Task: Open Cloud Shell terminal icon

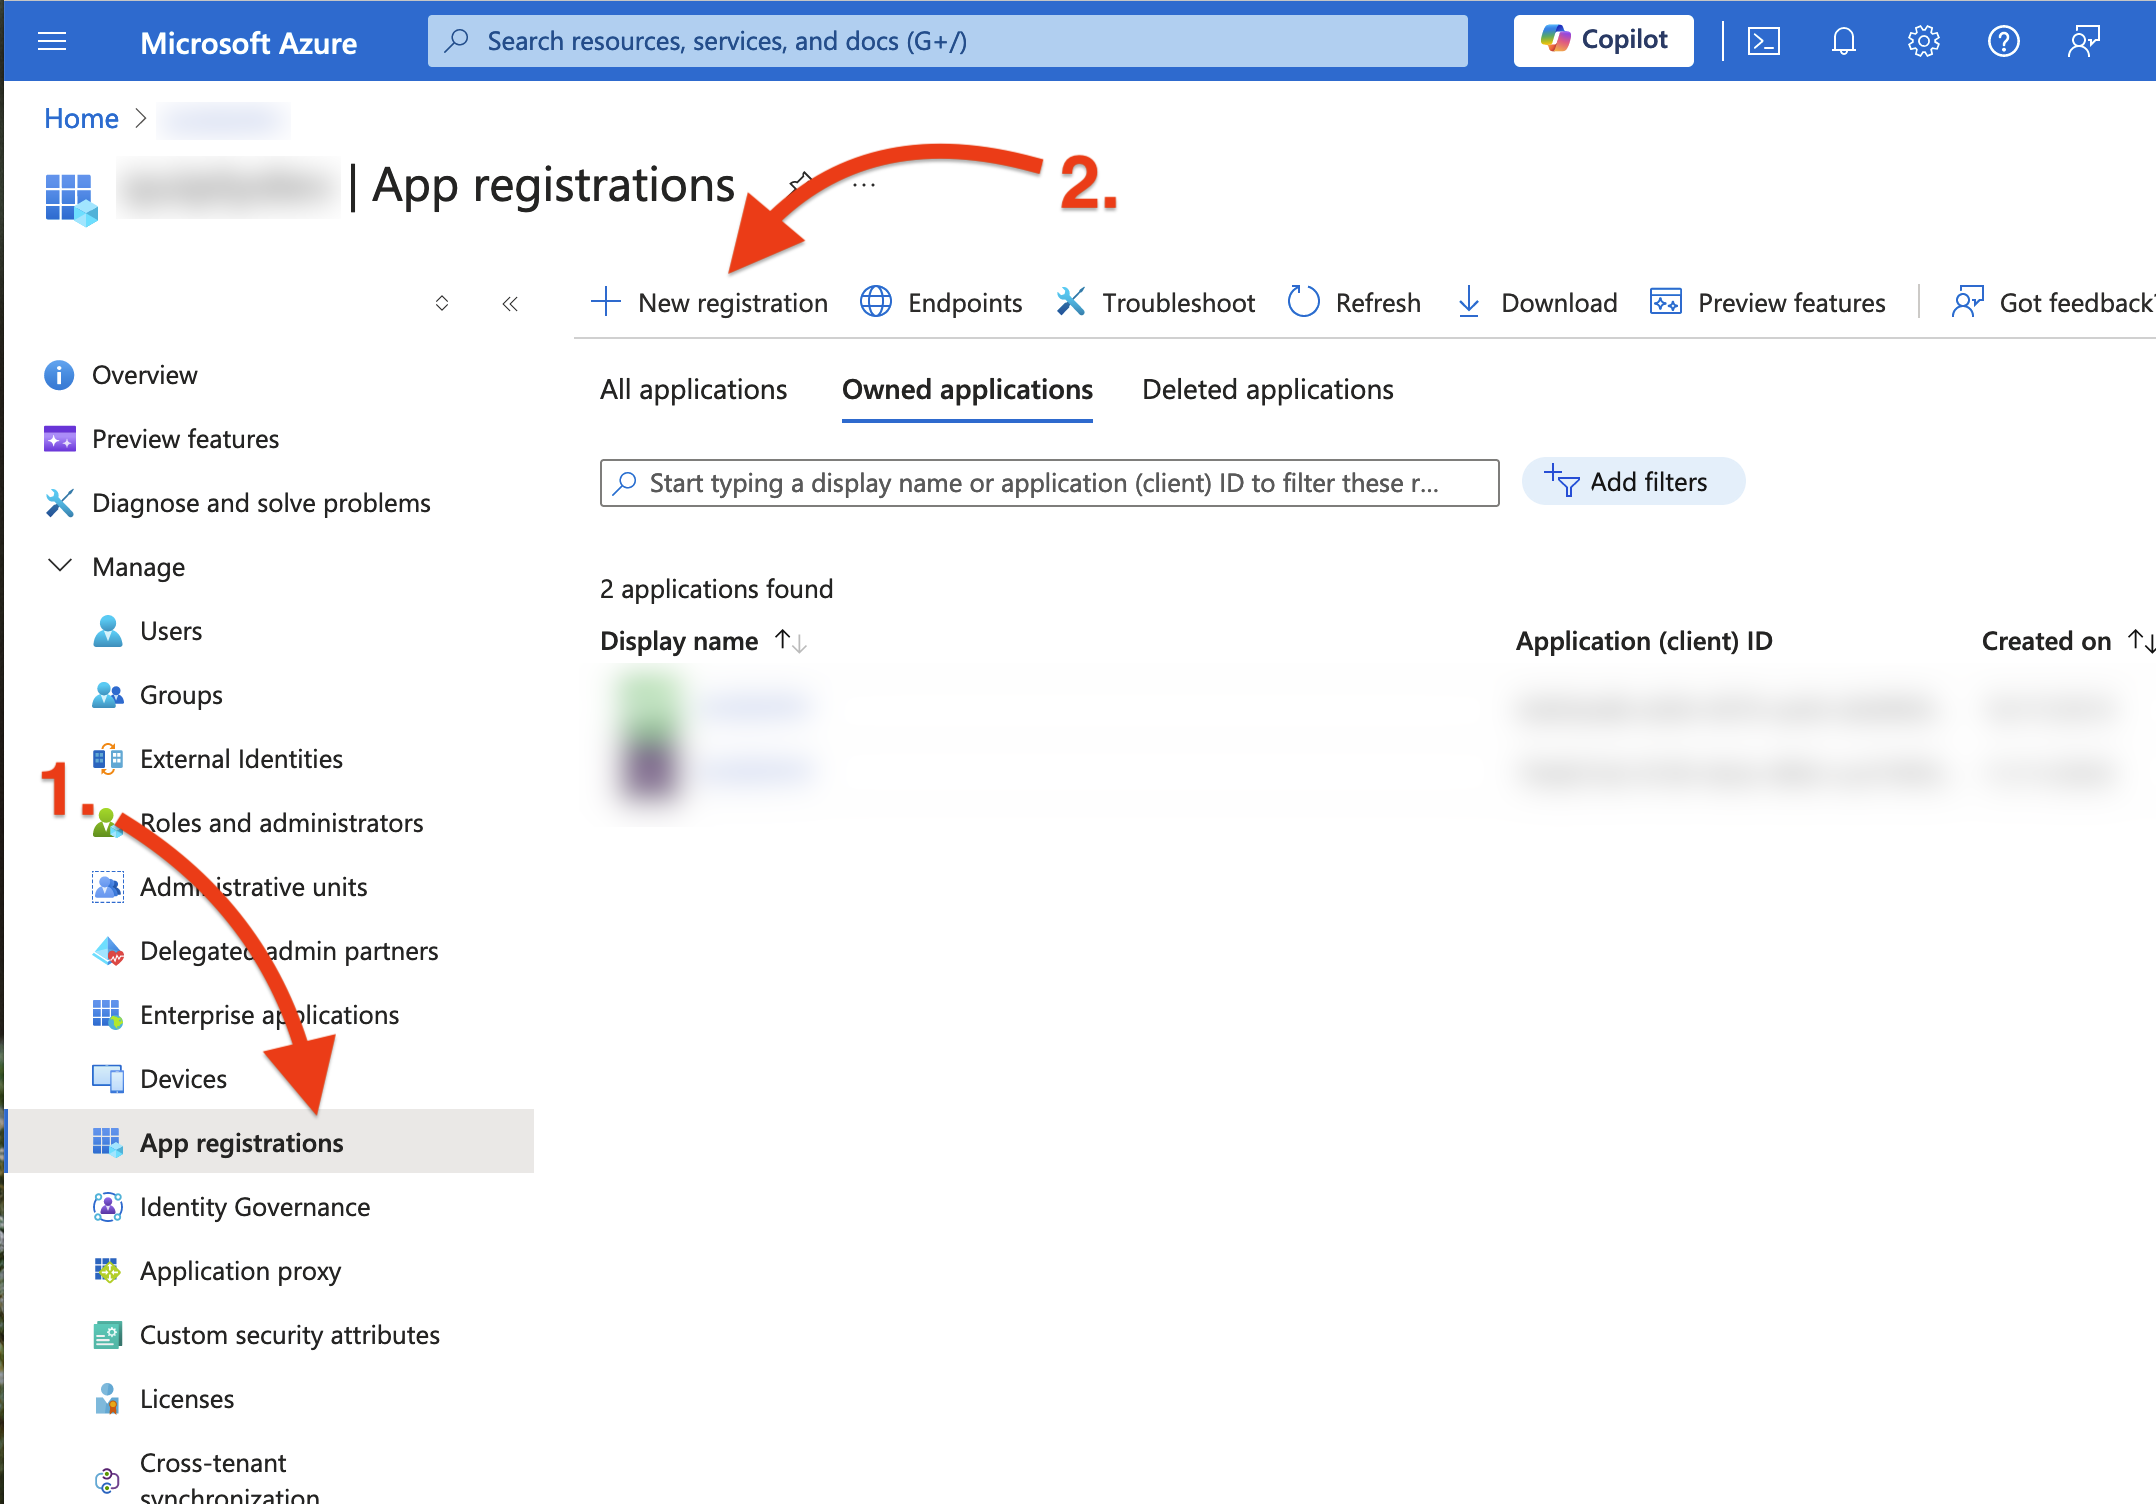Action: click(1763, 41)
